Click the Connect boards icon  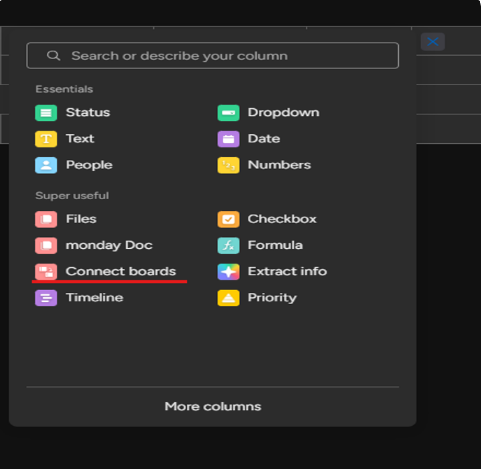[46, 272]
